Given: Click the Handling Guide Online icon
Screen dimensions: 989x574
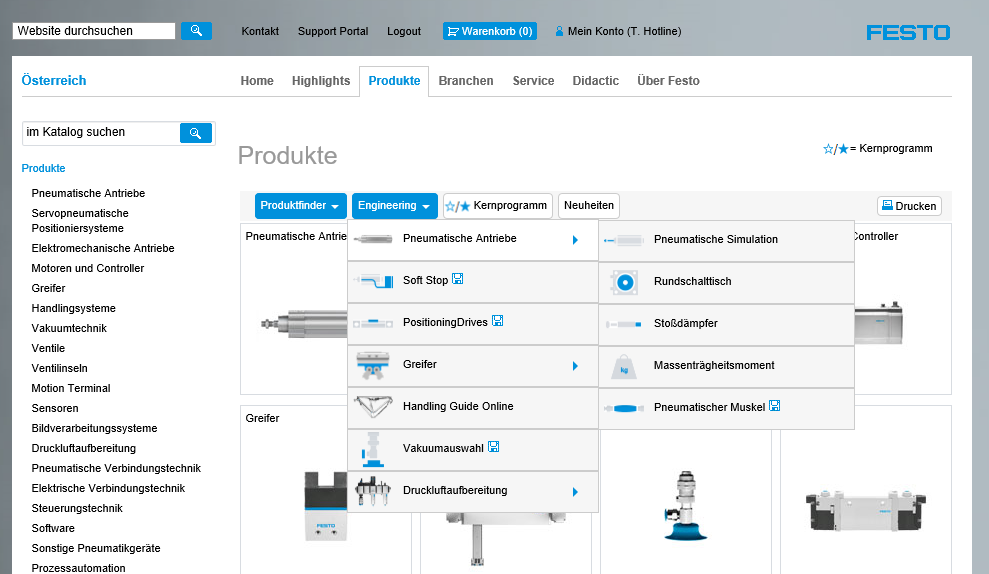Looking at the screenshot, I should pos(373,407).
